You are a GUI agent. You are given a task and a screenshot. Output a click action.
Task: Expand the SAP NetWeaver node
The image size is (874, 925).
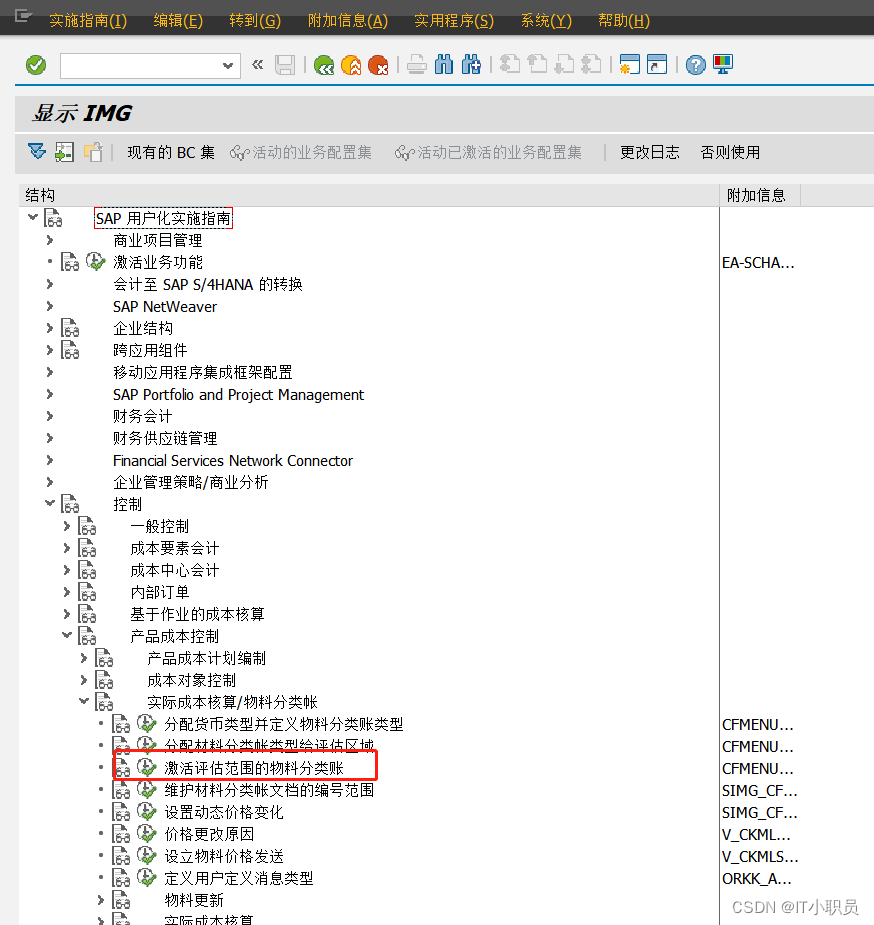point(50,306)
